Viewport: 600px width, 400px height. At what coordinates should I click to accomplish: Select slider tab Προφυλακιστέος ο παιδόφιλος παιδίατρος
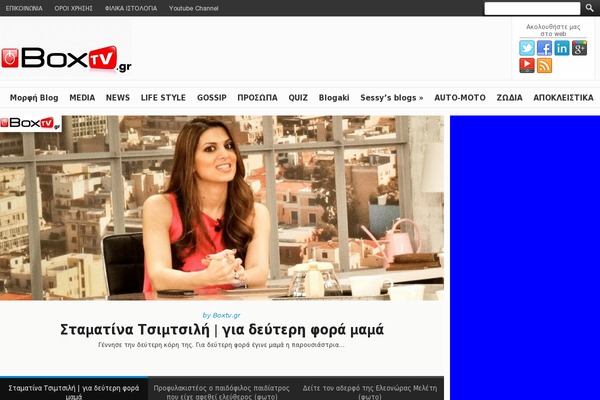pos(222,389)
